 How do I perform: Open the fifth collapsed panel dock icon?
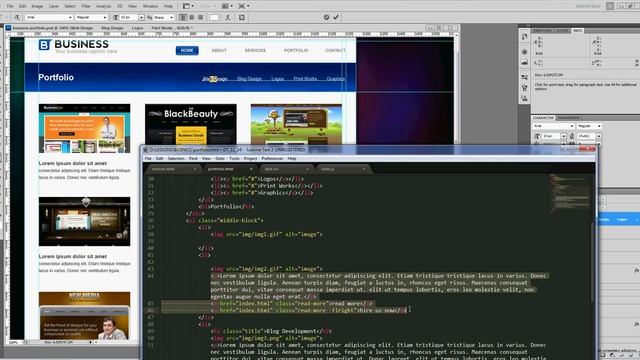(524, 88)
